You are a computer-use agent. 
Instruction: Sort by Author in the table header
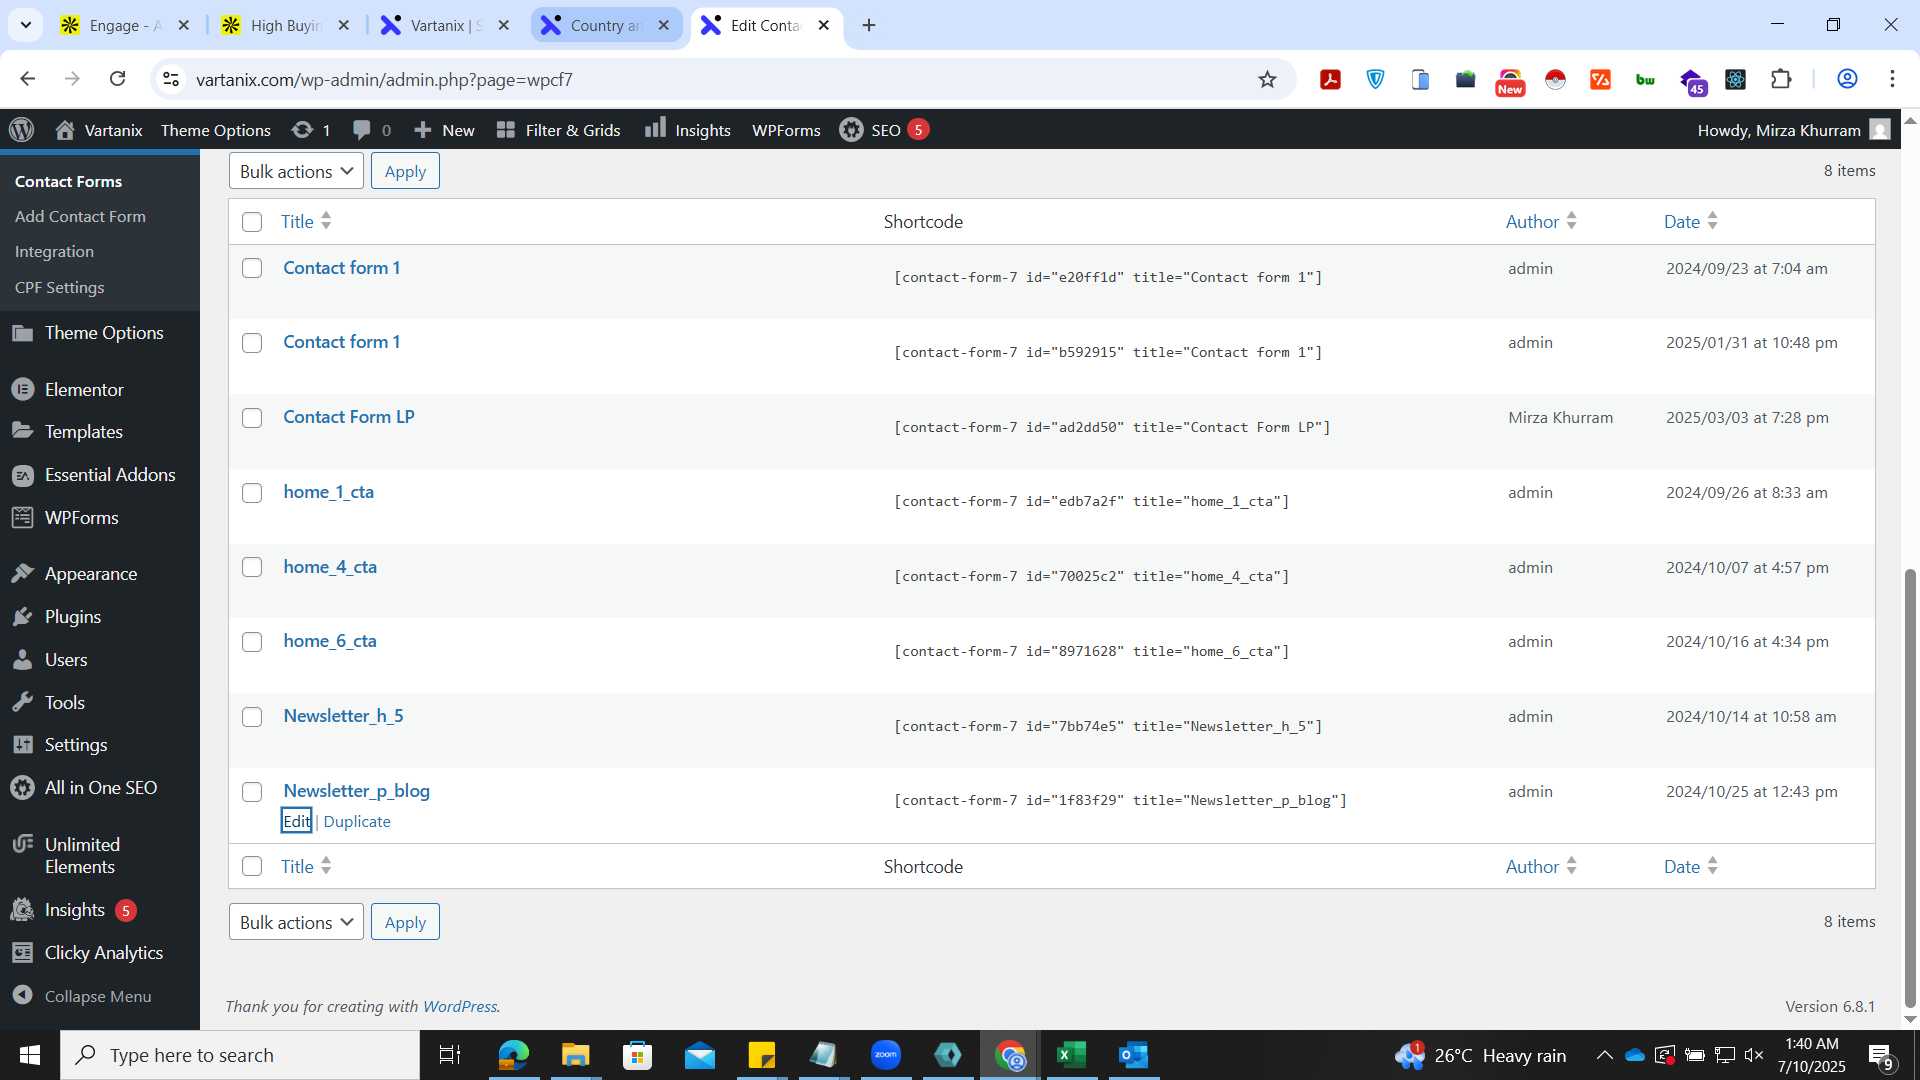pos(1541,221)
